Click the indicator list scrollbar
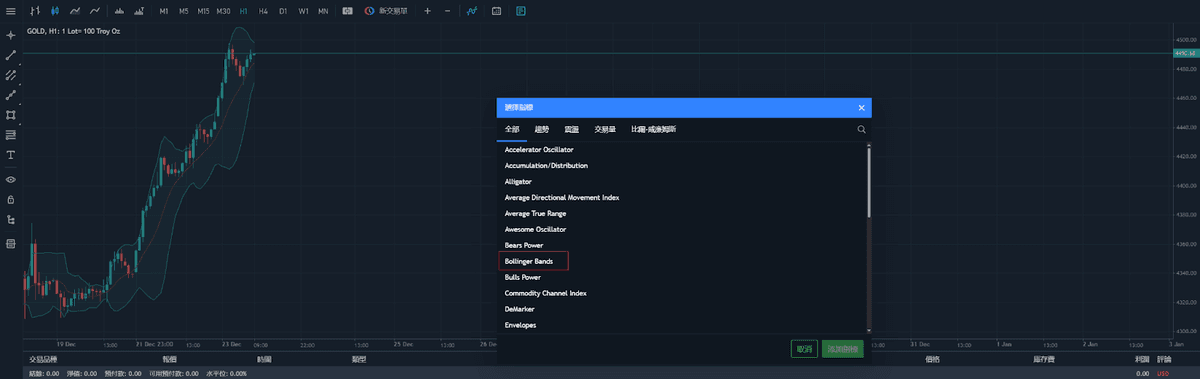The width and height of the screenshot is (1200, 379). (868, 182)
